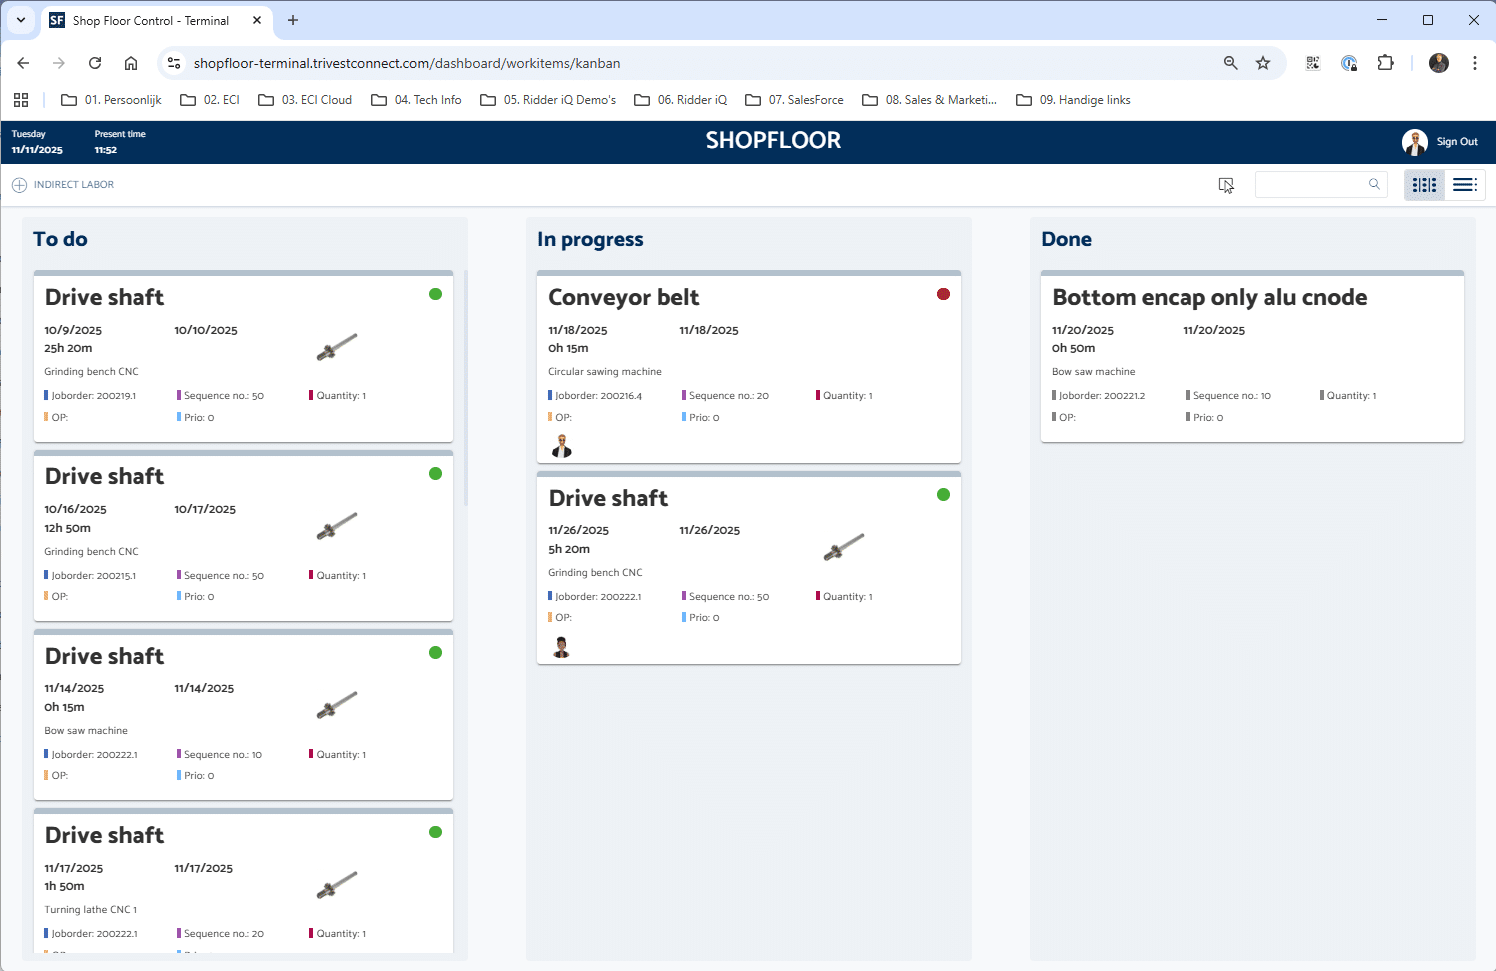
Task: Switch to kanban board view
Action: tap(1424, 185)
